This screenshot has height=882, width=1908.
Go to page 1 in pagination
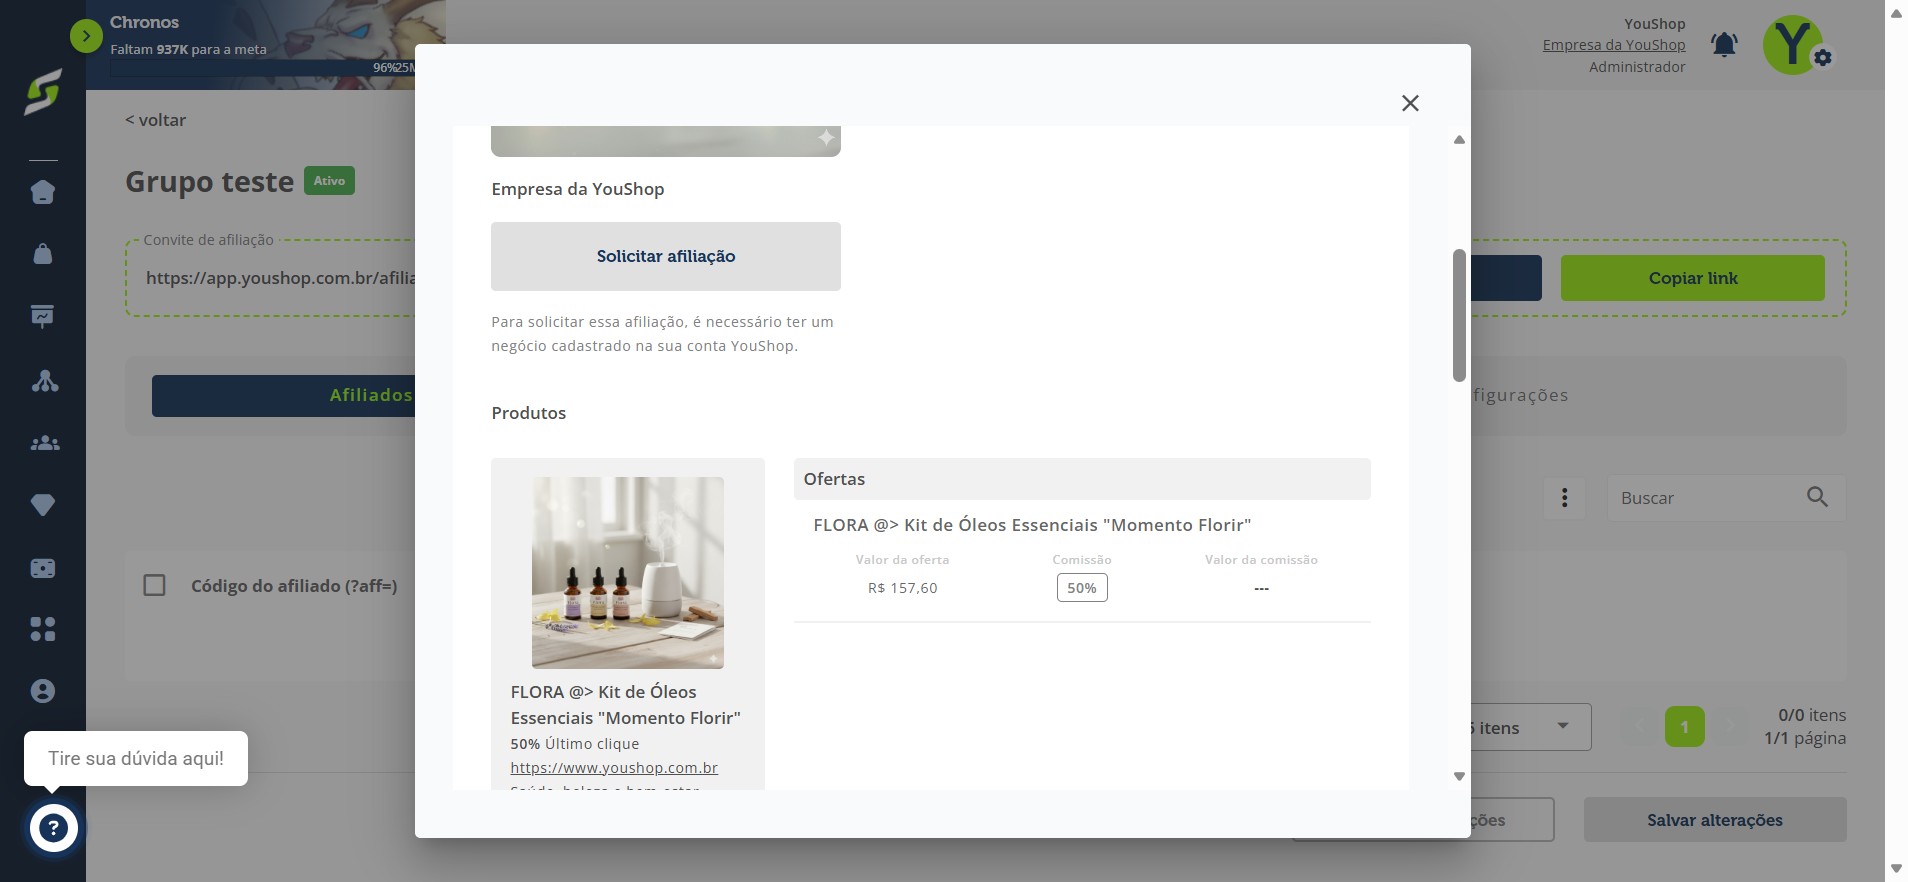click(x=1685, y=727)
